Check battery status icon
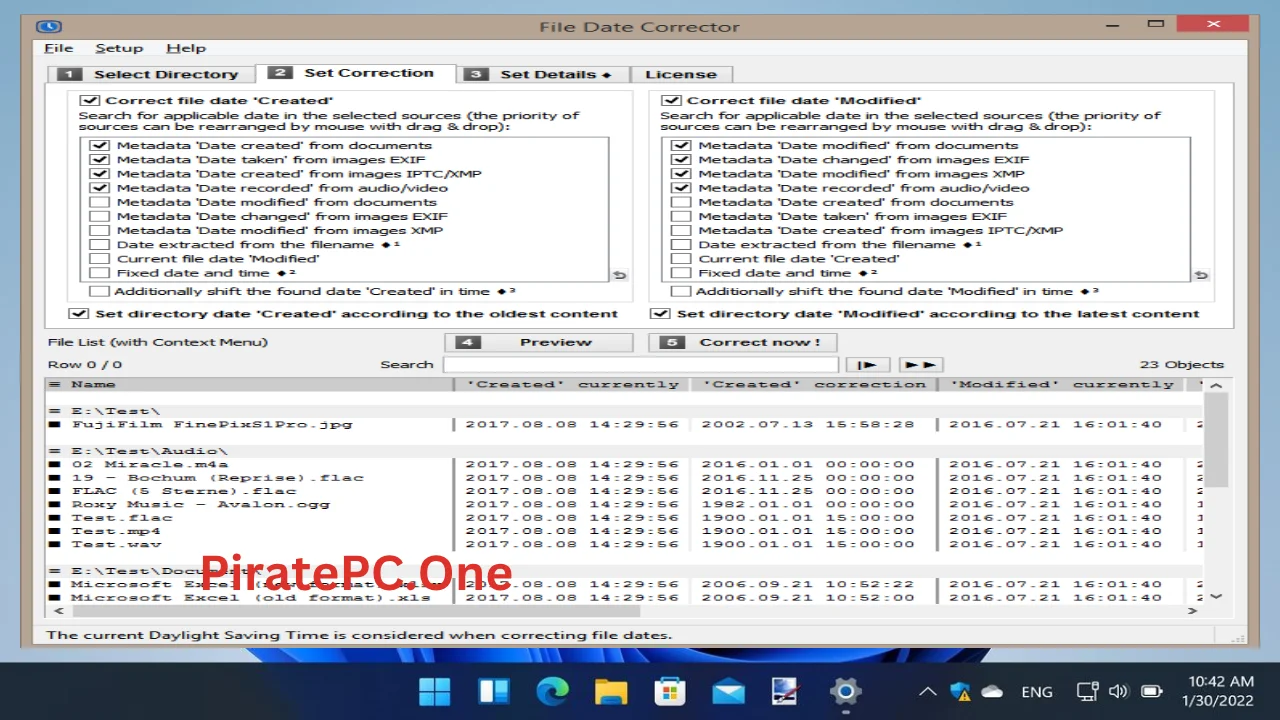This screenshot has width=1280, height=720. [x=1152, y=691]
